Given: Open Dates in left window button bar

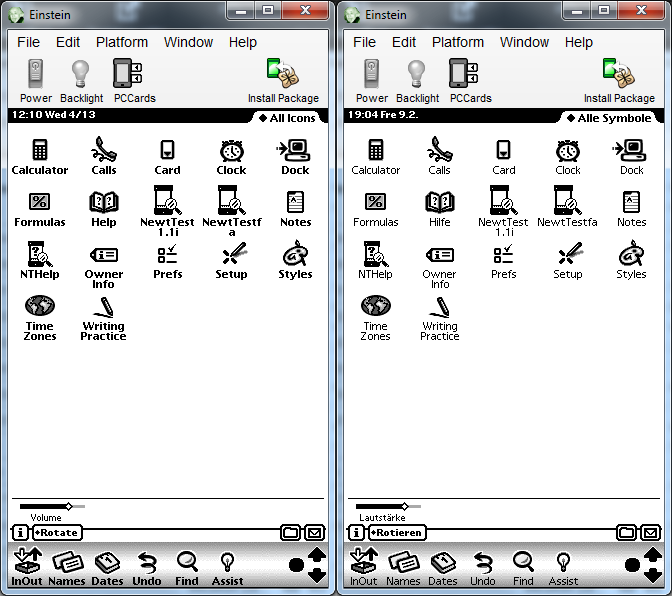Looking at the screenshot, I should 107,568.
